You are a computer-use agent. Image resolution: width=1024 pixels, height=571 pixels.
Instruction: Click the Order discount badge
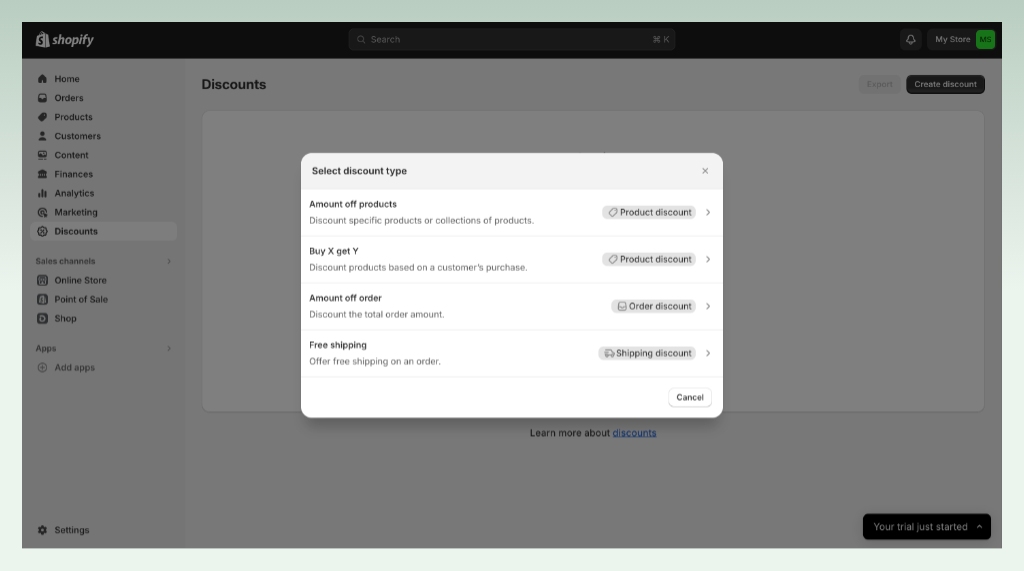coord(654,306)
